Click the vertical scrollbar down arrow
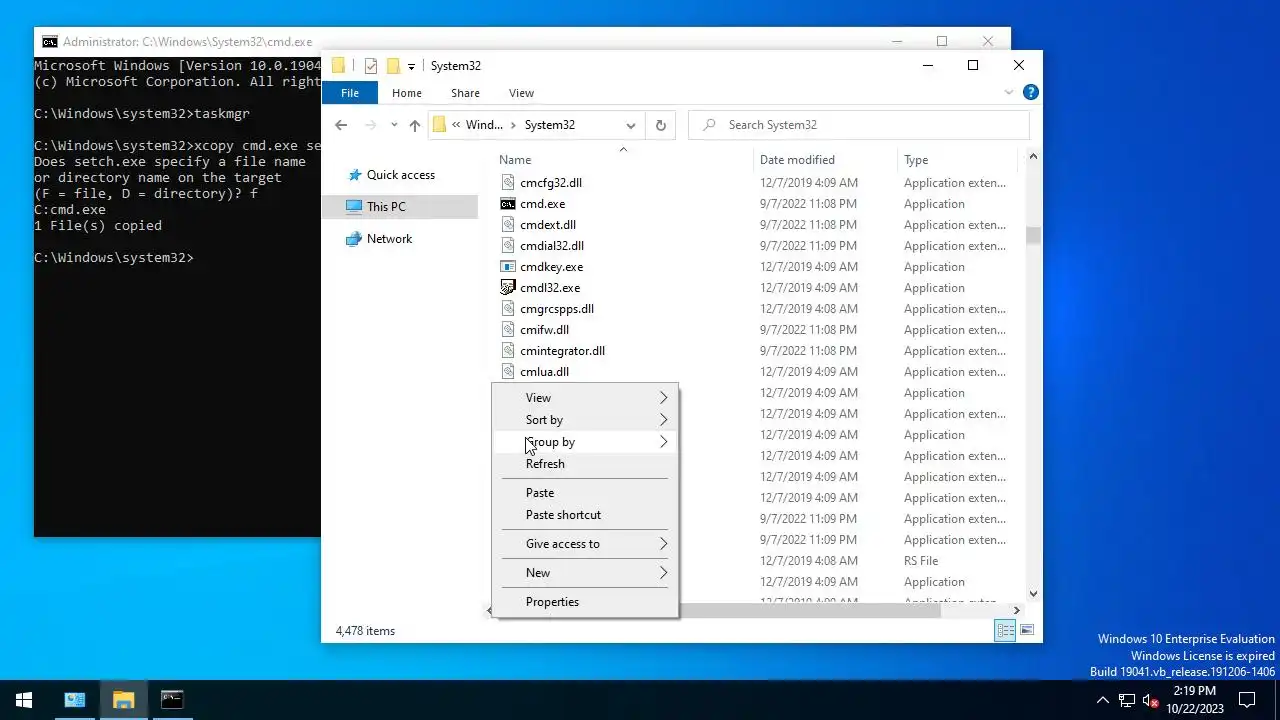This screenshot has width=1280, height=720. pos(1033,594)
